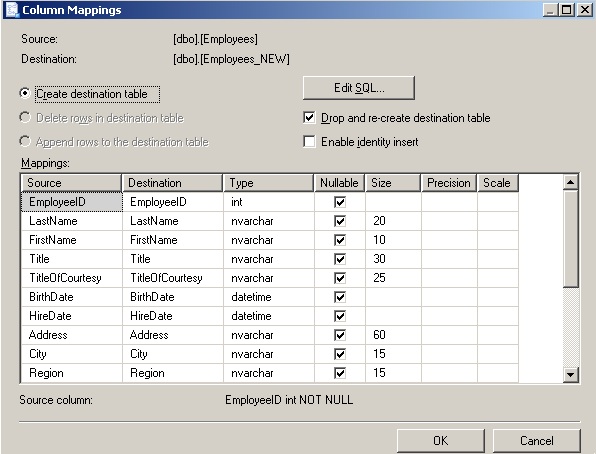Close the Column Mappings window
The width and height of the screenshot is (596, 454).
[585, 10]
